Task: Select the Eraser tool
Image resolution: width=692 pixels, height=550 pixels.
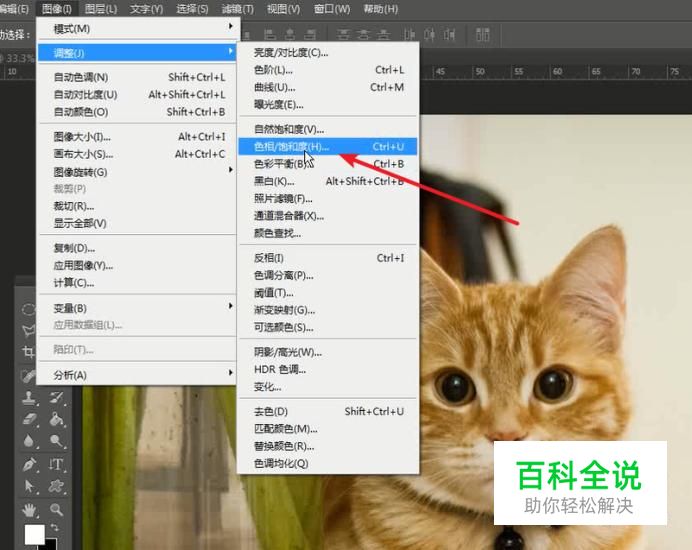Action: coord(30,419)
